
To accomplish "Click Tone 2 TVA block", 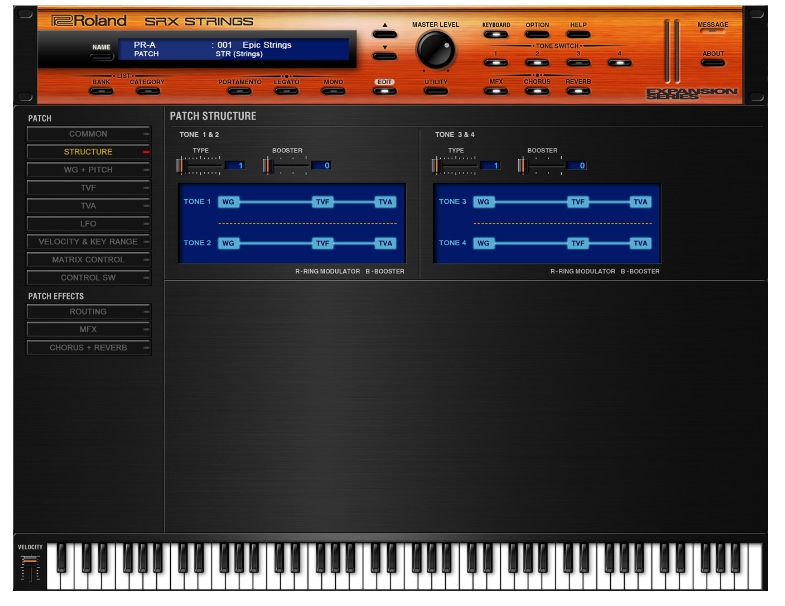I will (x=385, y=243).
